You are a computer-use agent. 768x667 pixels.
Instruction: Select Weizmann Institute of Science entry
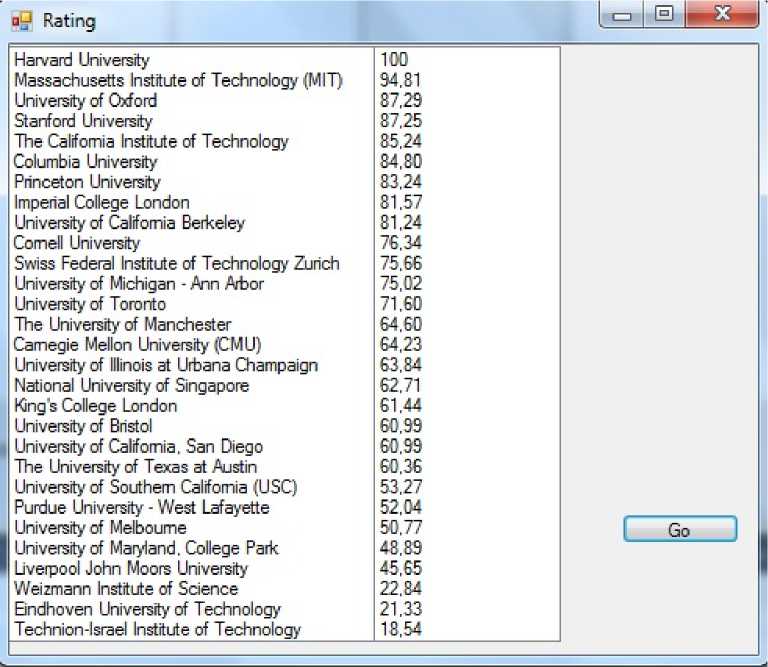(126, 589)
